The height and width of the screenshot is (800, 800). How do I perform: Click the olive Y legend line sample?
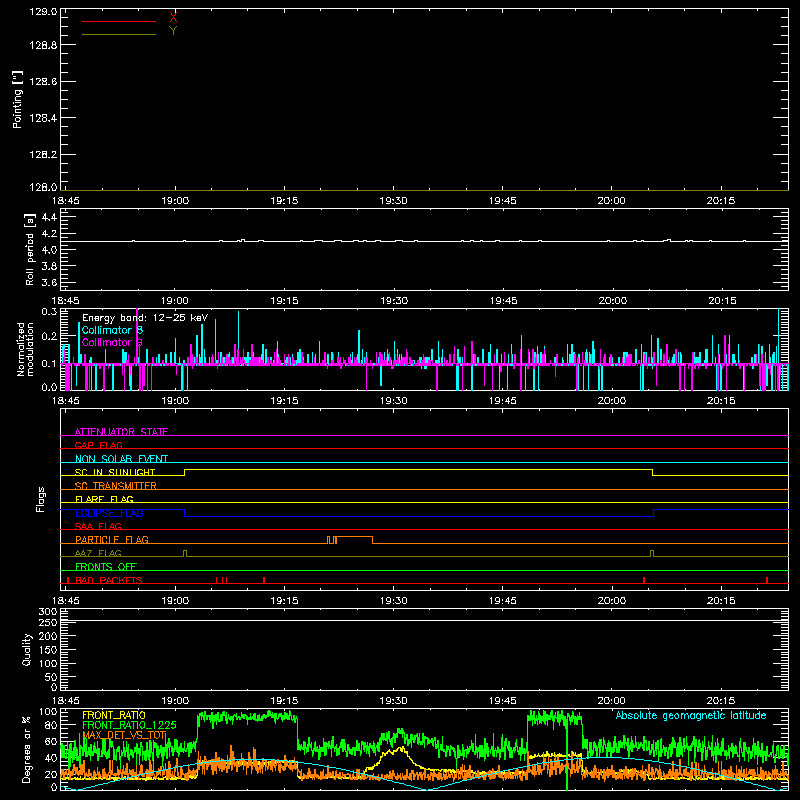click(119, 34)
